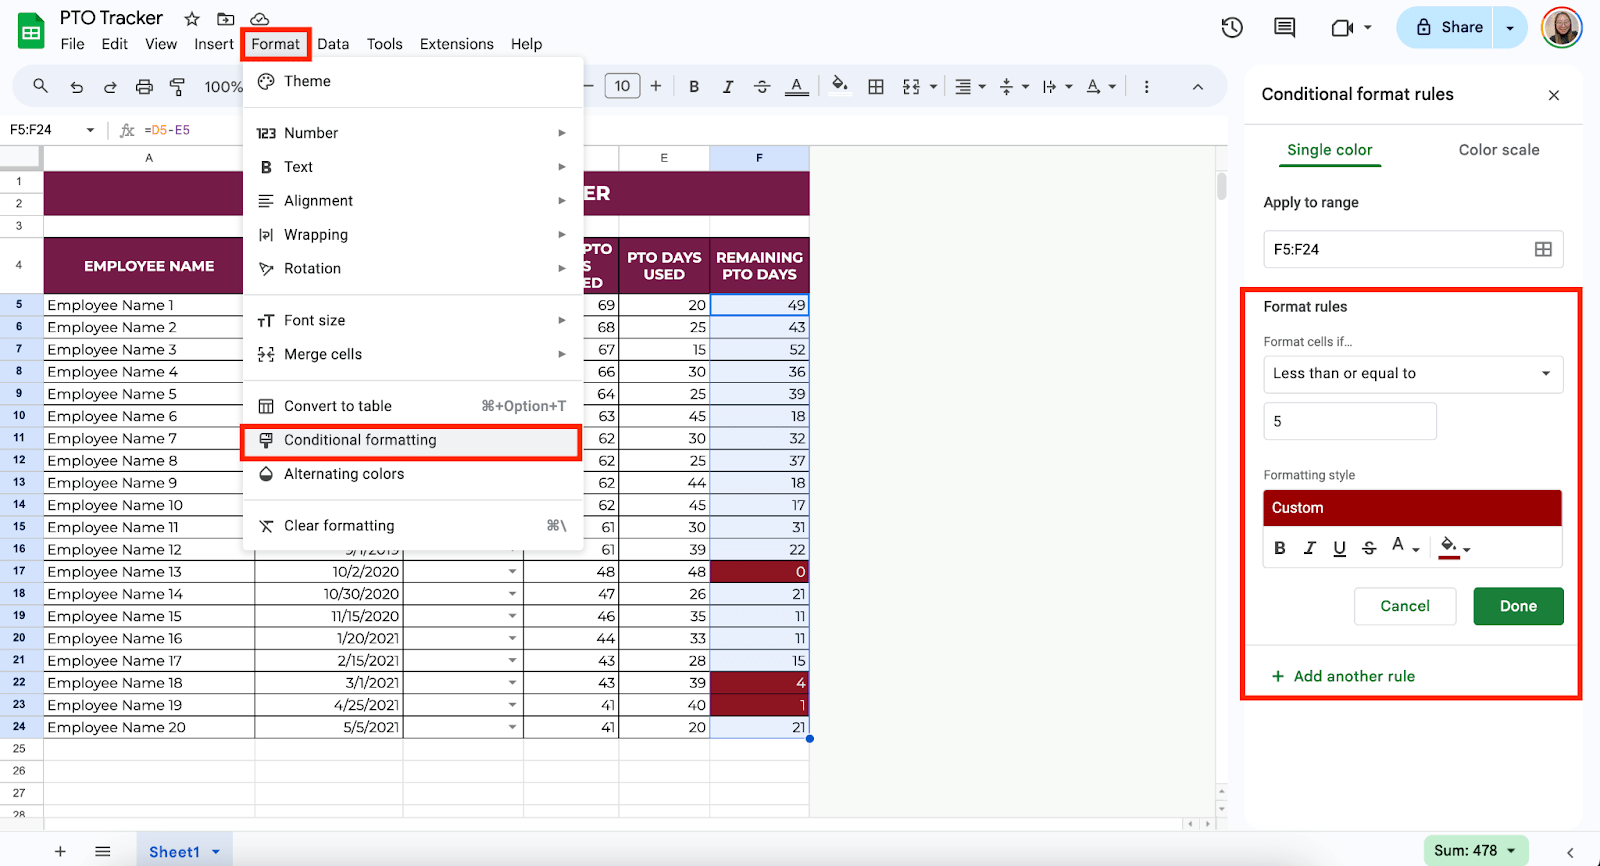Star the PTO Tracker document

tap(192, 19)
